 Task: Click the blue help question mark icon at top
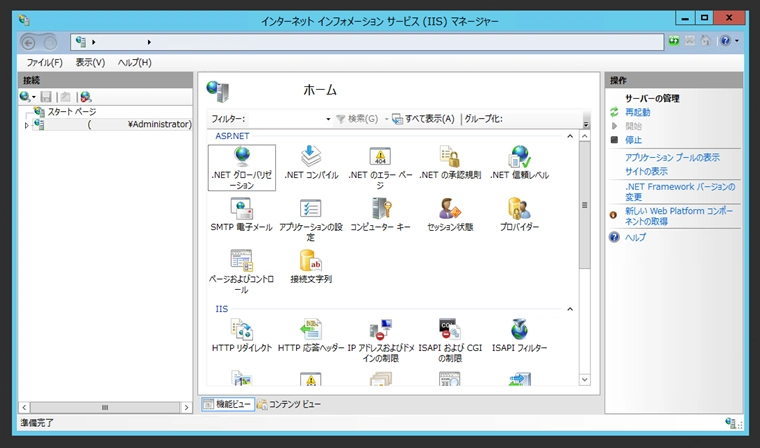pos(725,41)
